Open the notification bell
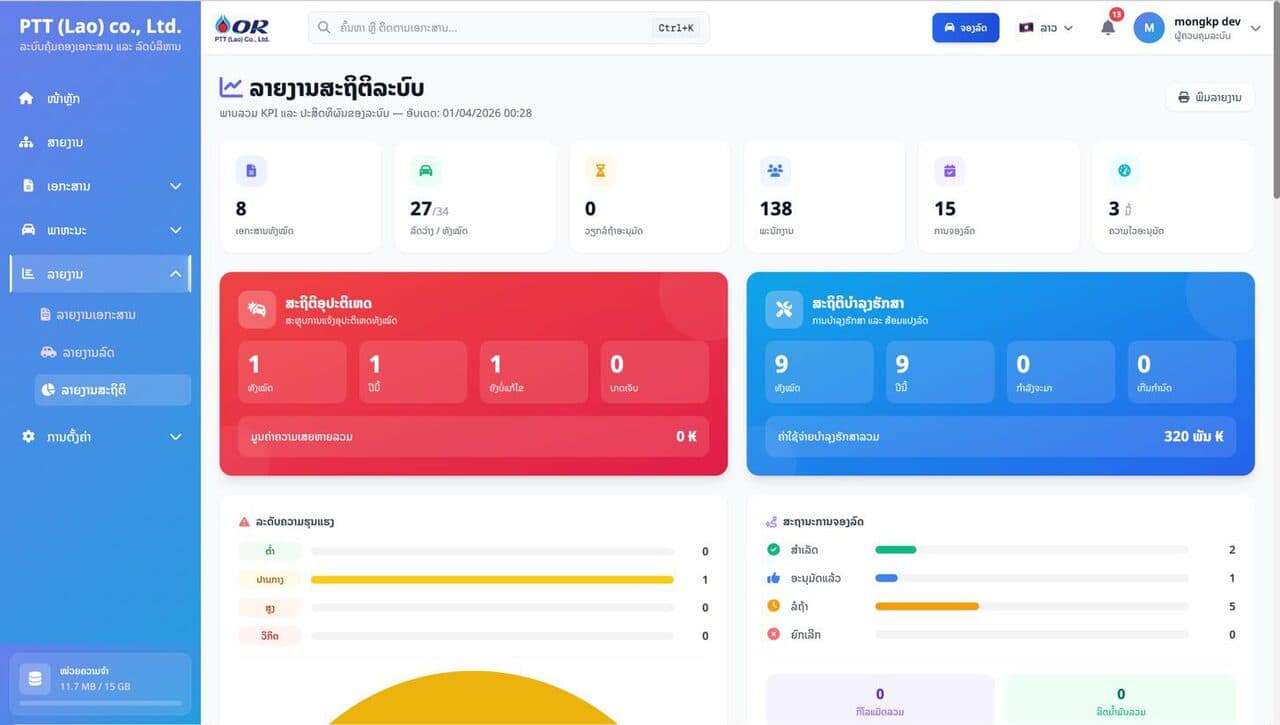Image resolution: width=1280 pixels, height=725 pixels. [x=1108, y=28]
